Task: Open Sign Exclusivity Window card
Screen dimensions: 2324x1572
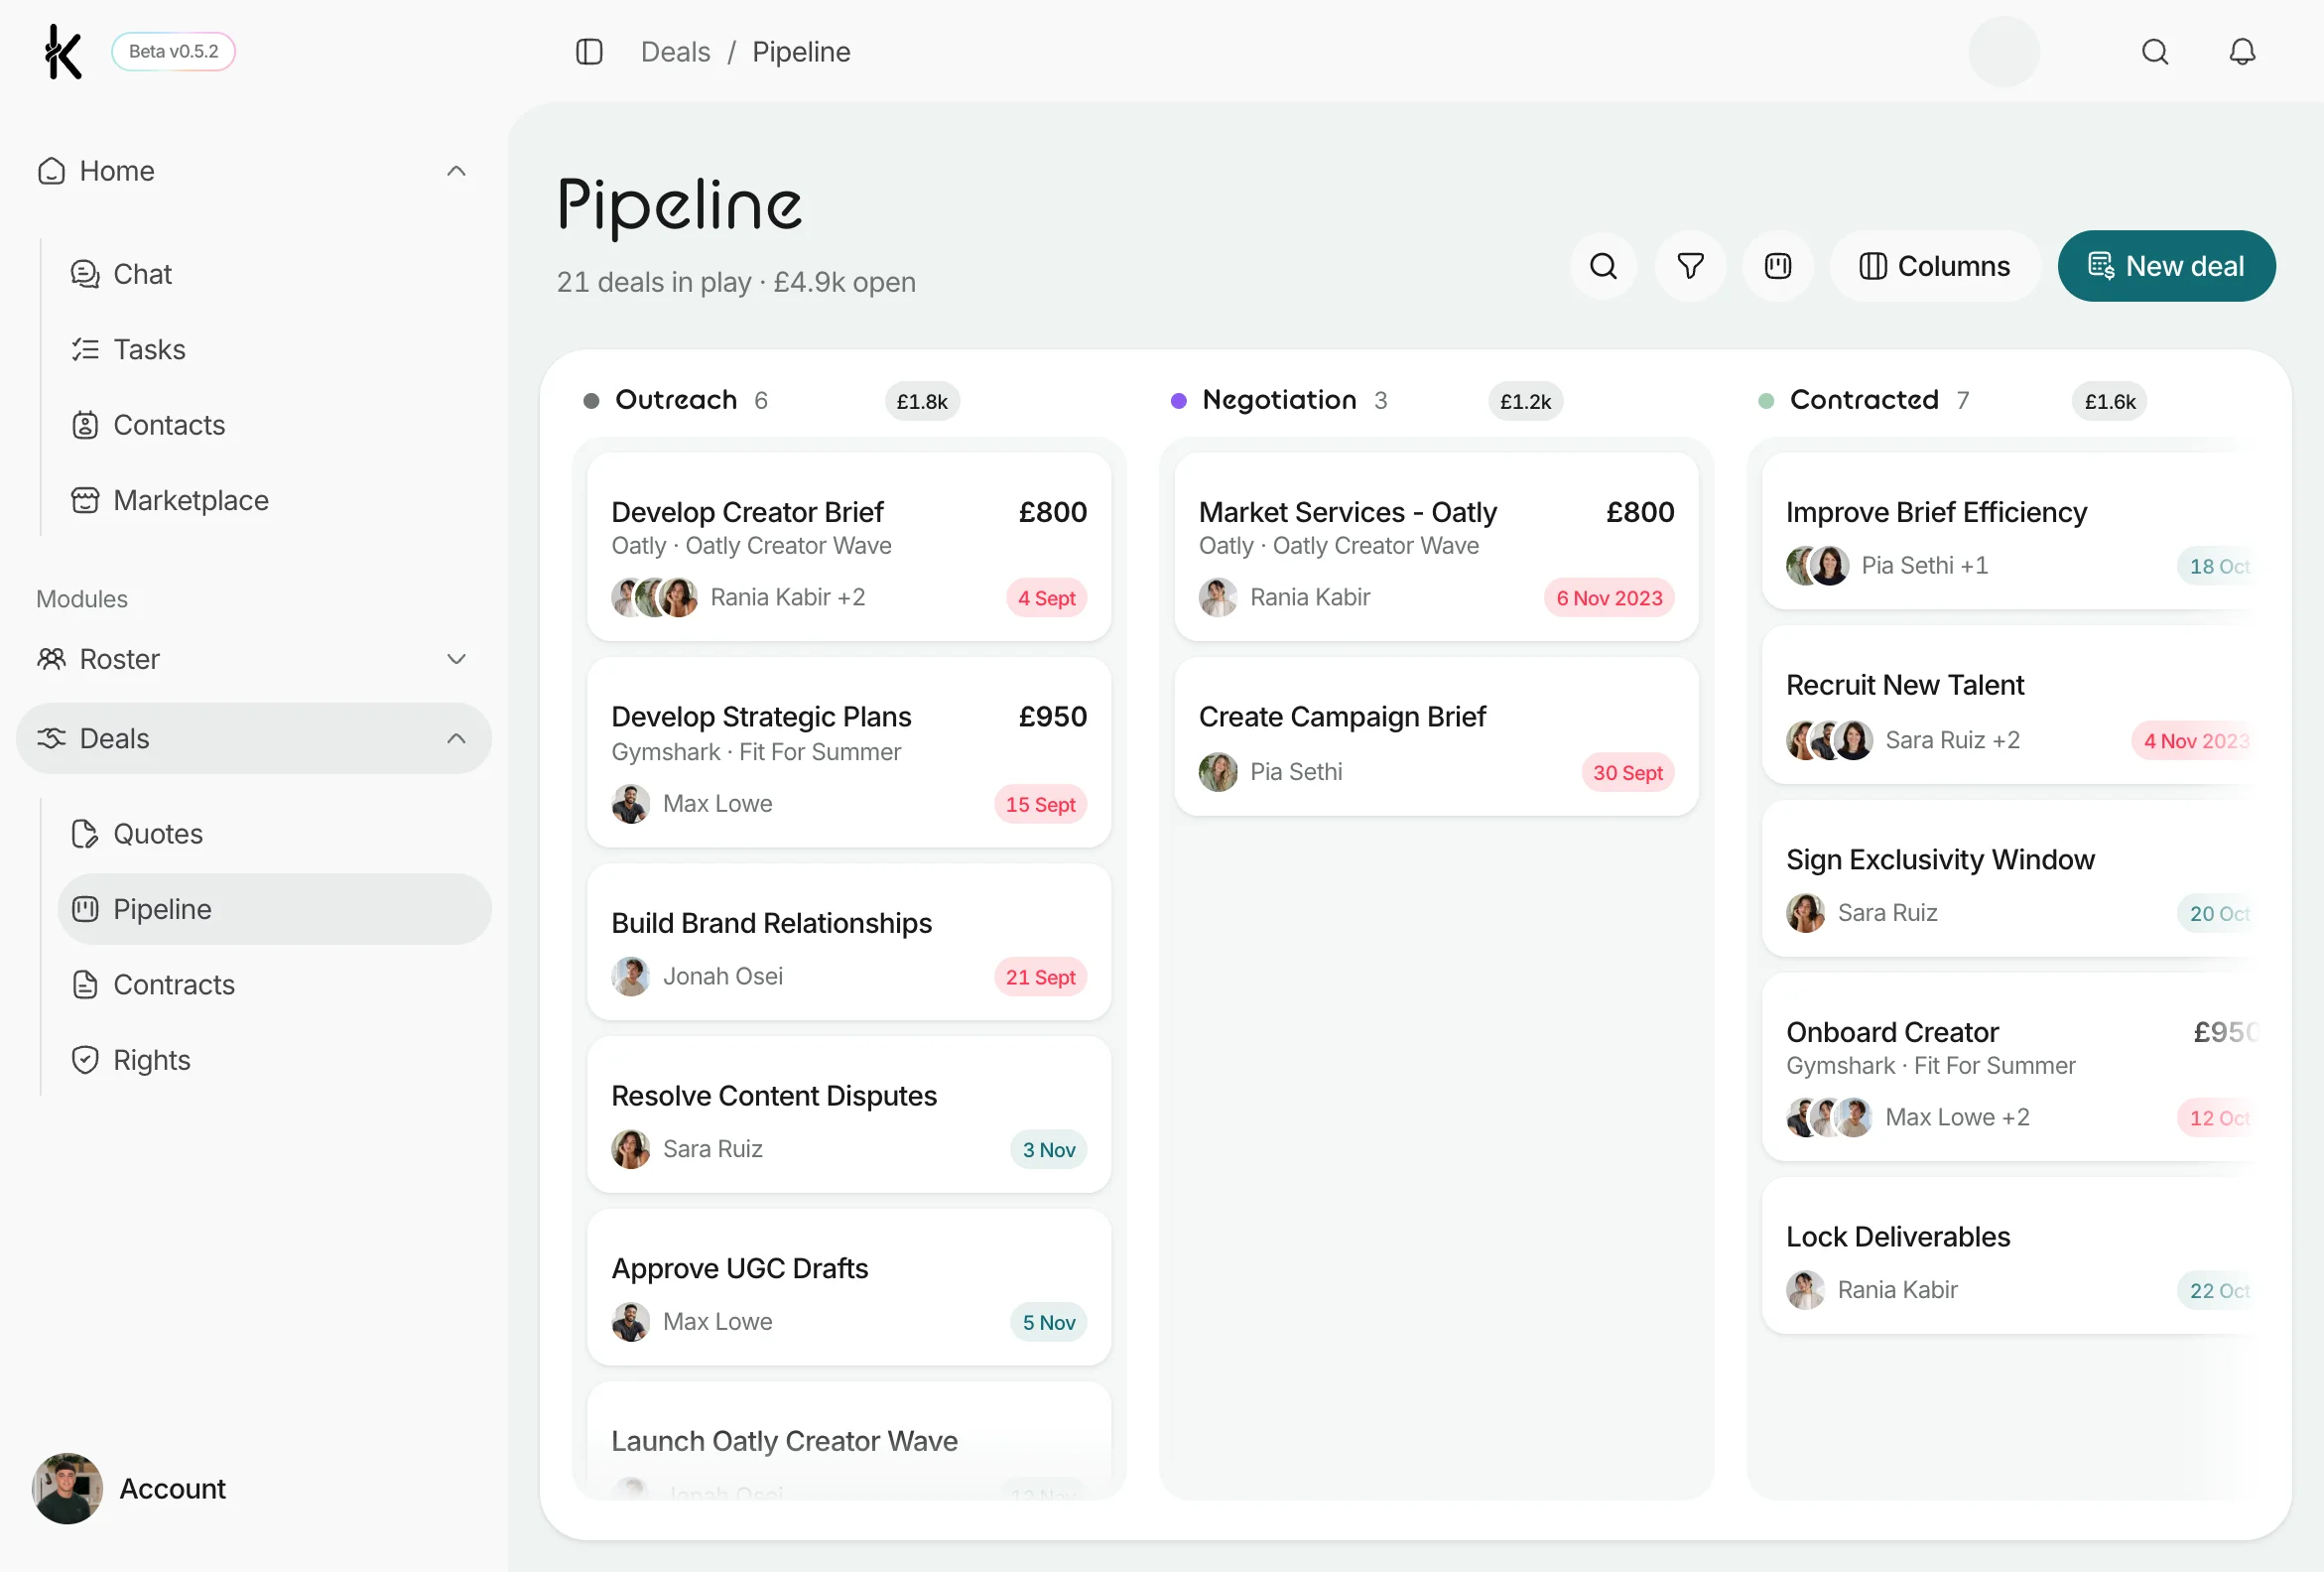Action: tap(2010, 879)
